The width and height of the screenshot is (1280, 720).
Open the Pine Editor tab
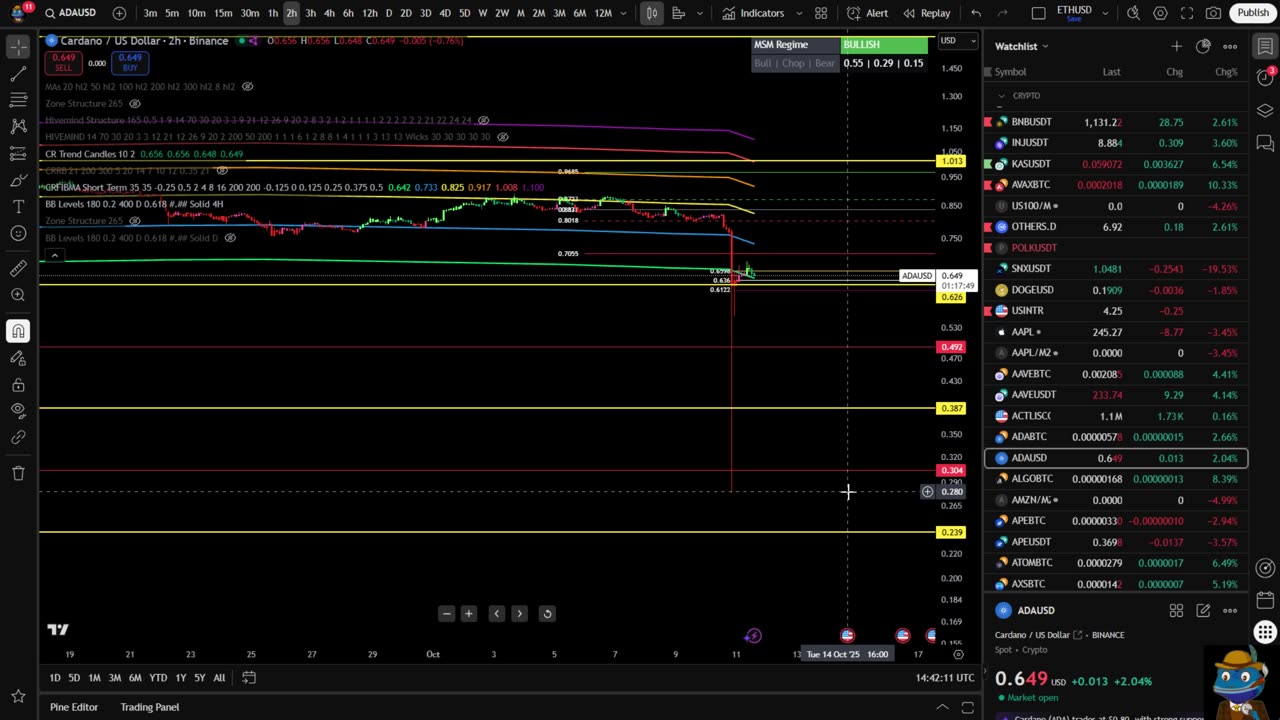tap(74, 707)
